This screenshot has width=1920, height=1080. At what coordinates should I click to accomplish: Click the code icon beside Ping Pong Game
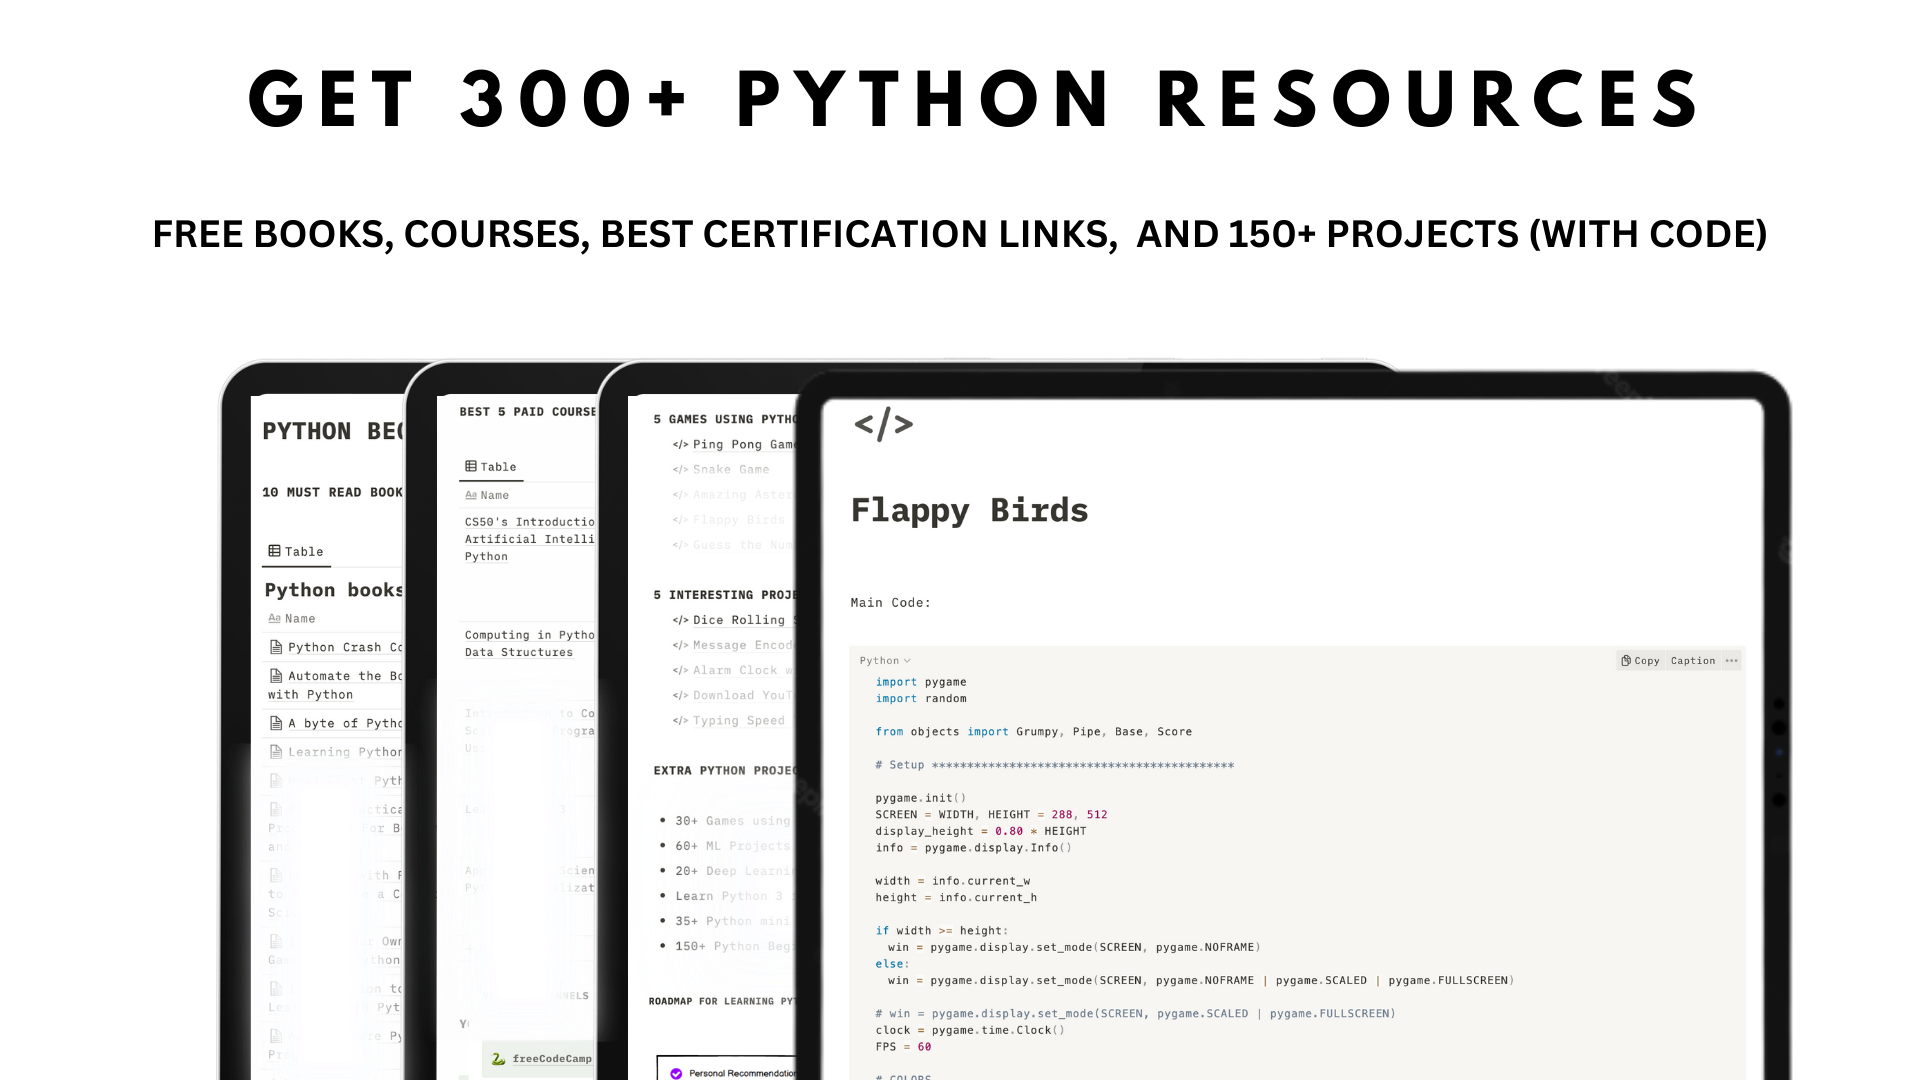click(680, 445)
